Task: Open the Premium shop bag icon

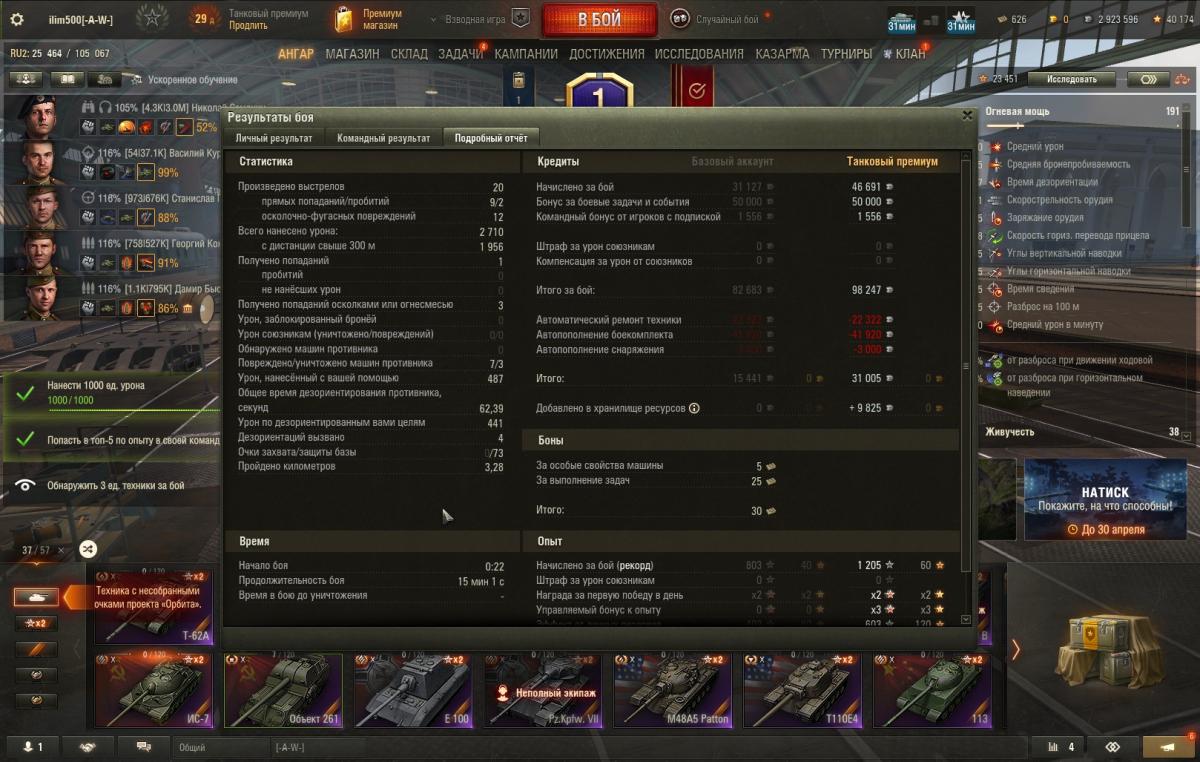Action: (x=344, y=19)
